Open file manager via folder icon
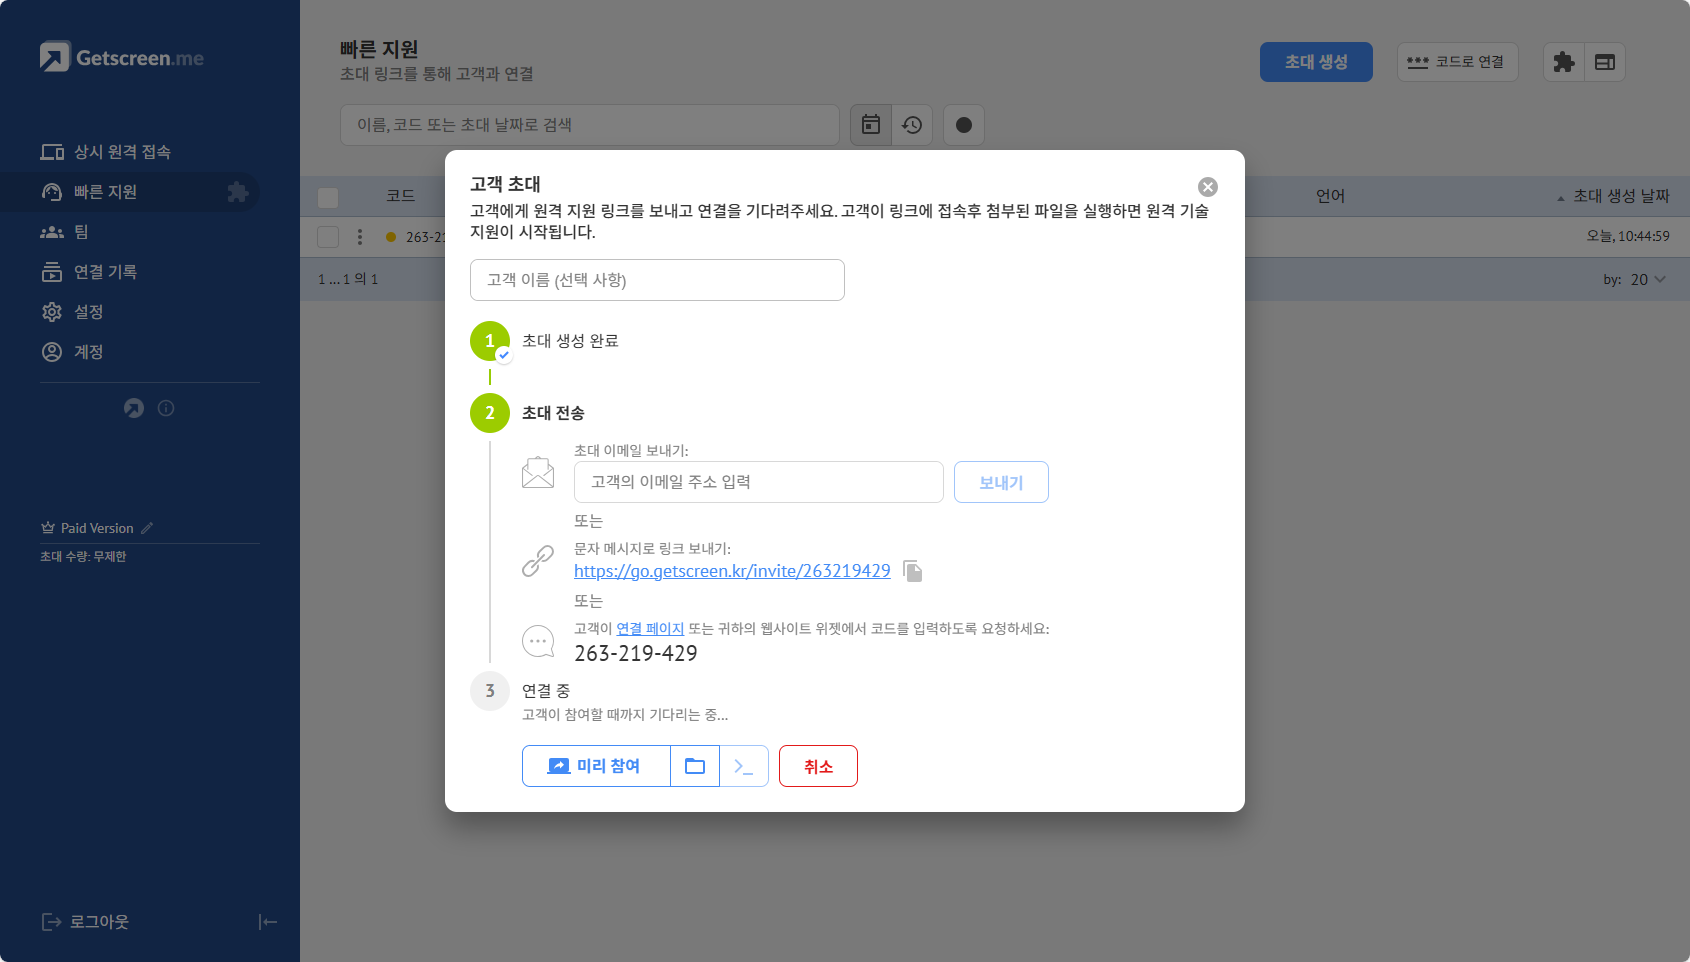 tap(695, 766)
